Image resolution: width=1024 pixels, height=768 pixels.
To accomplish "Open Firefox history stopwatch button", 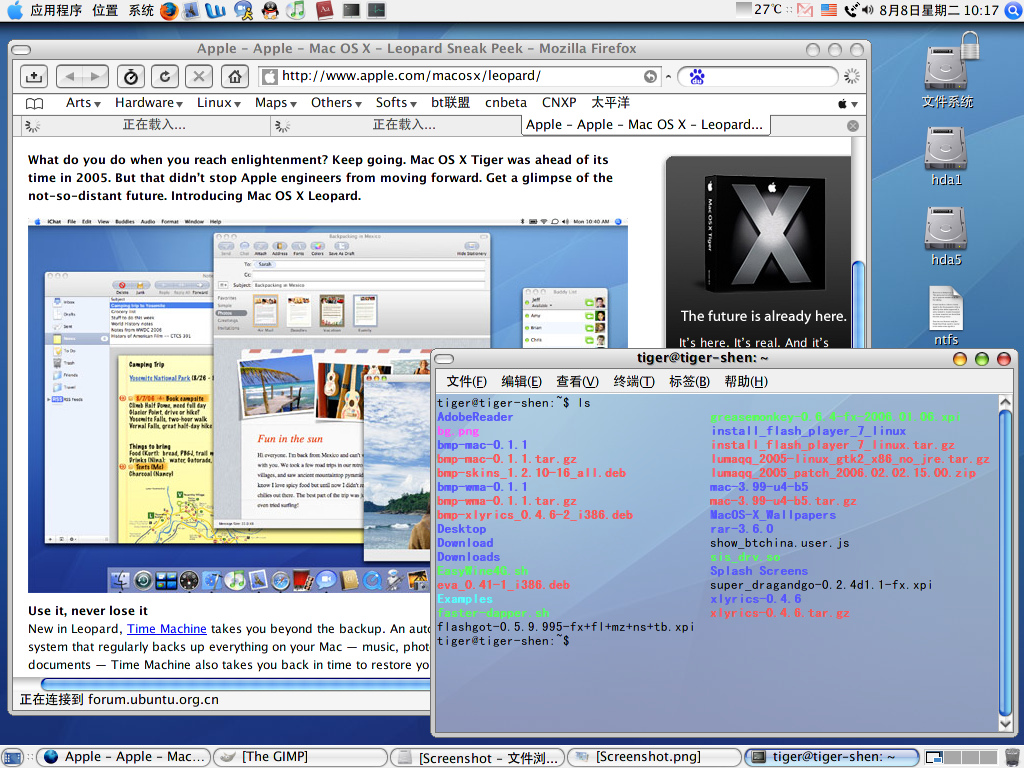I will (x=131, y=76).
